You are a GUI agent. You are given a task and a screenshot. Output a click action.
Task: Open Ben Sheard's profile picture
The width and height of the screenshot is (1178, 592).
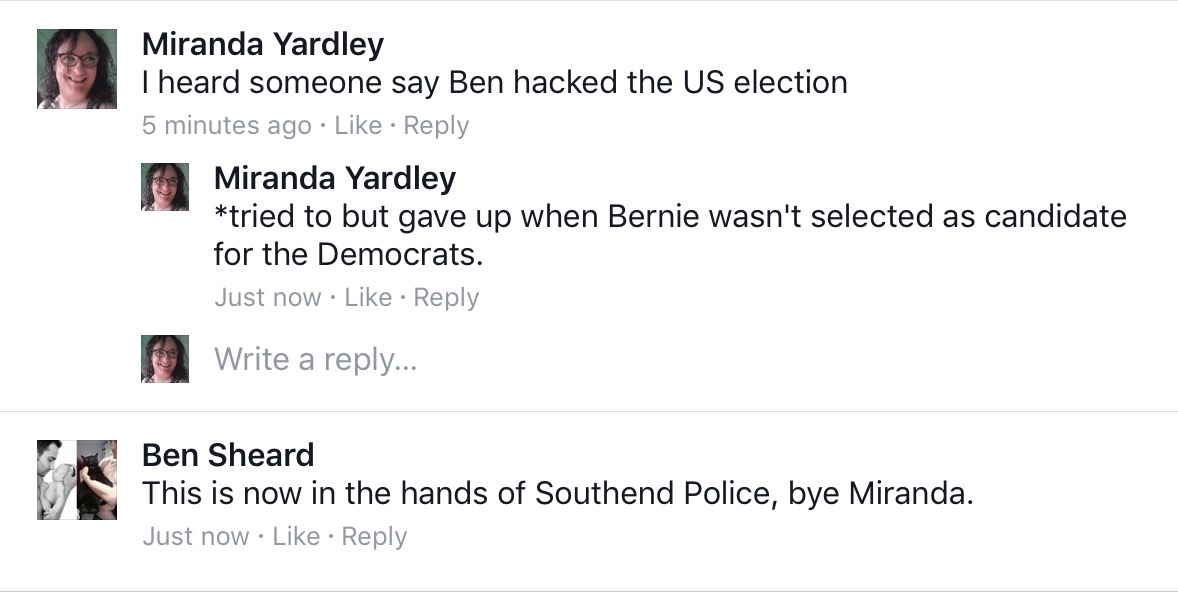[x=77, y=480]
